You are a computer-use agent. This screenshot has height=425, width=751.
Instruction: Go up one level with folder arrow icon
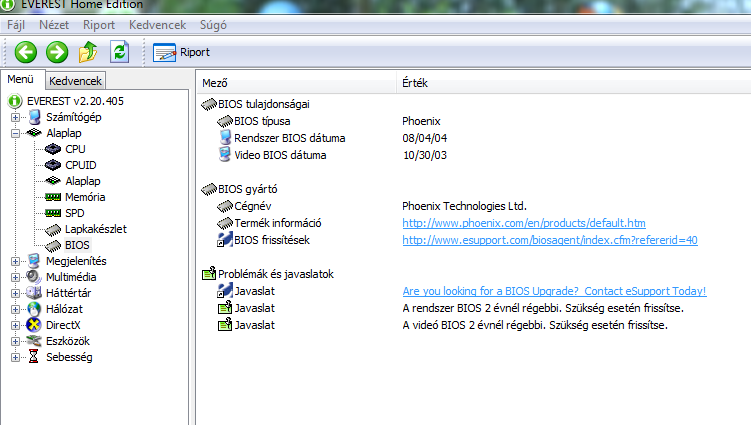(88, 52)
